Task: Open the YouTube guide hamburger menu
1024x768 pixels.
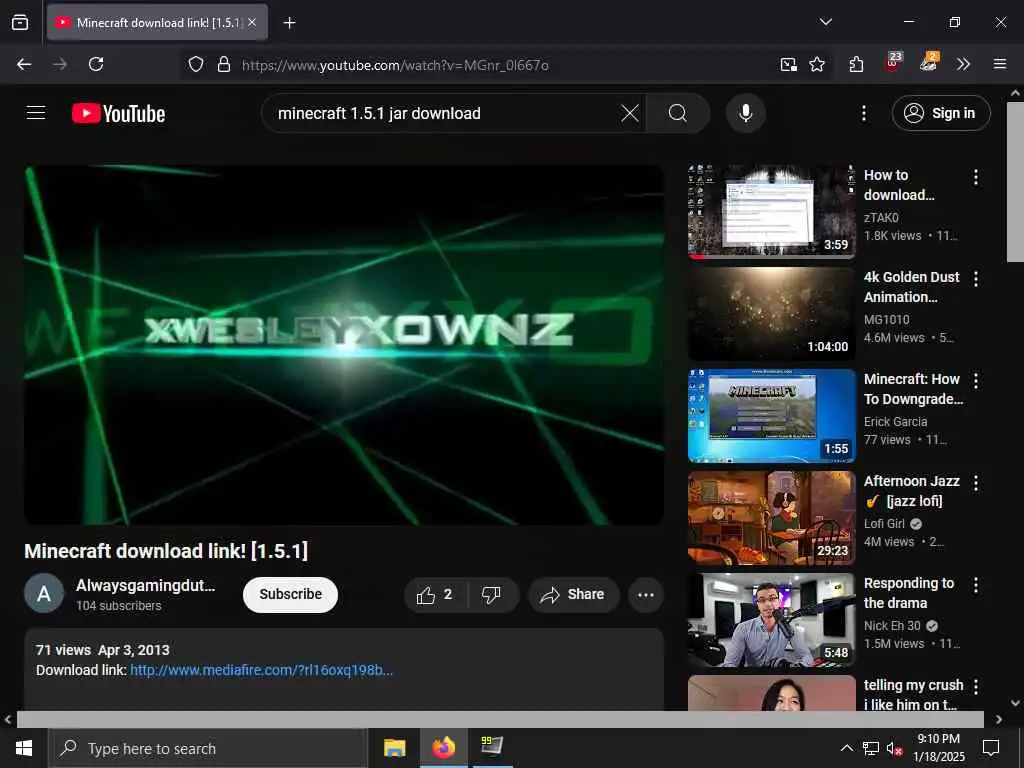Action: [36, 113]
